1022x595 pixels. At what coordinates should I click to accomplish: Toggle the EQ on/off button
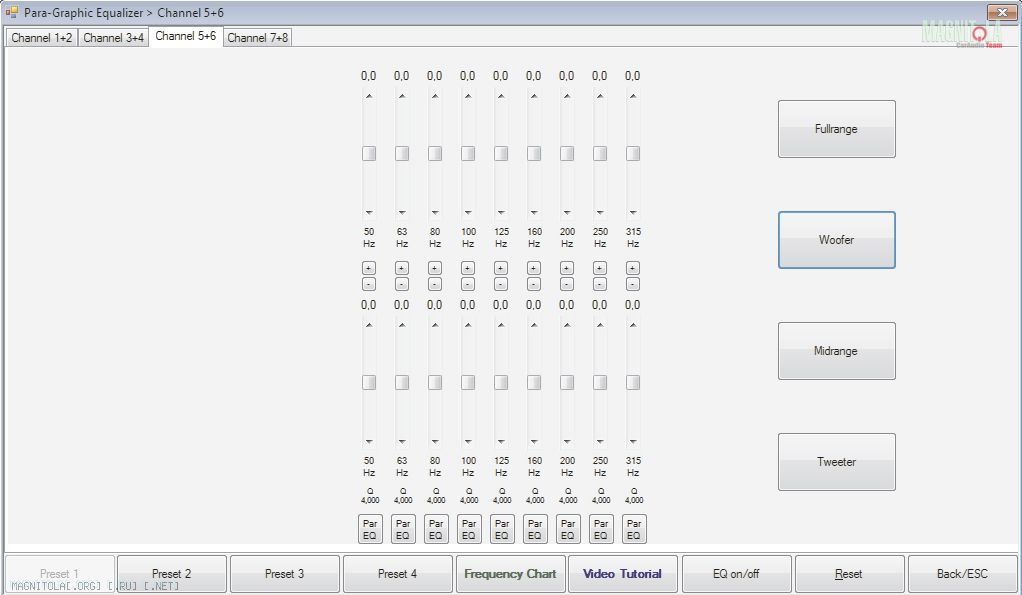coord(736,573)
